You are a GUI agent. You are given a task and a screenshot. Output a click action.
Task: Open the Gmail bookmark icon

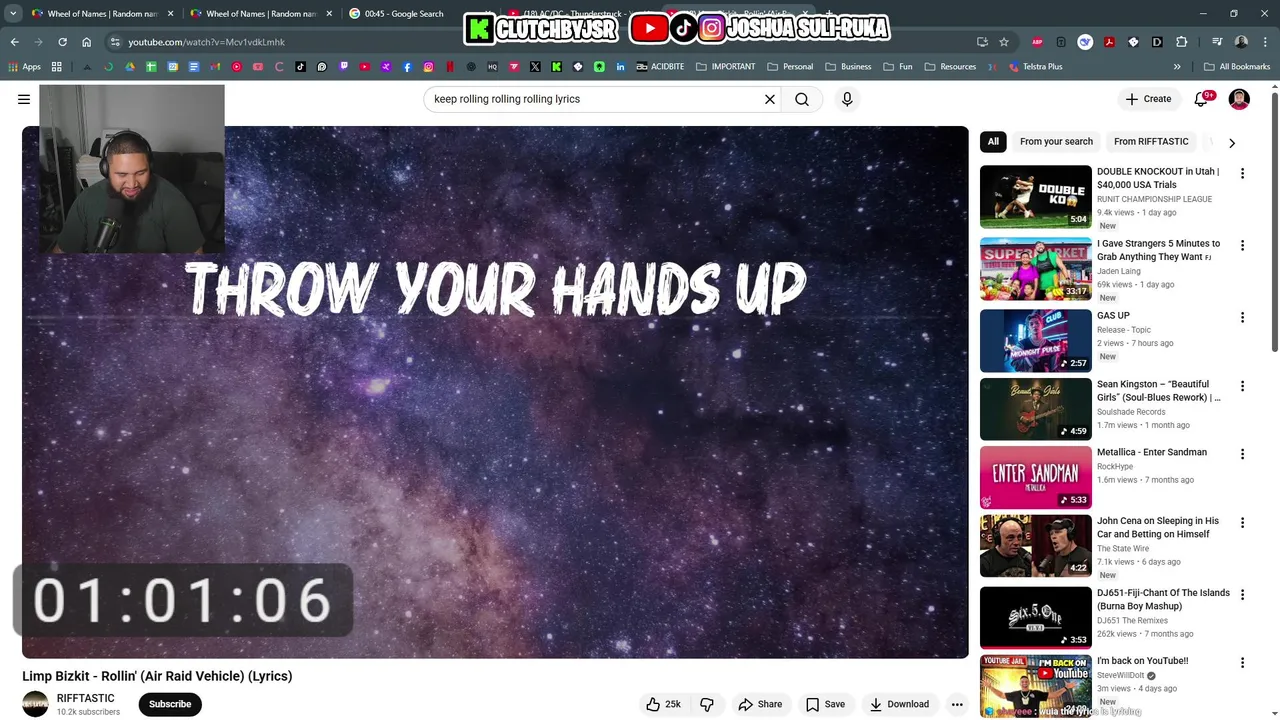[x=215, y=67]
